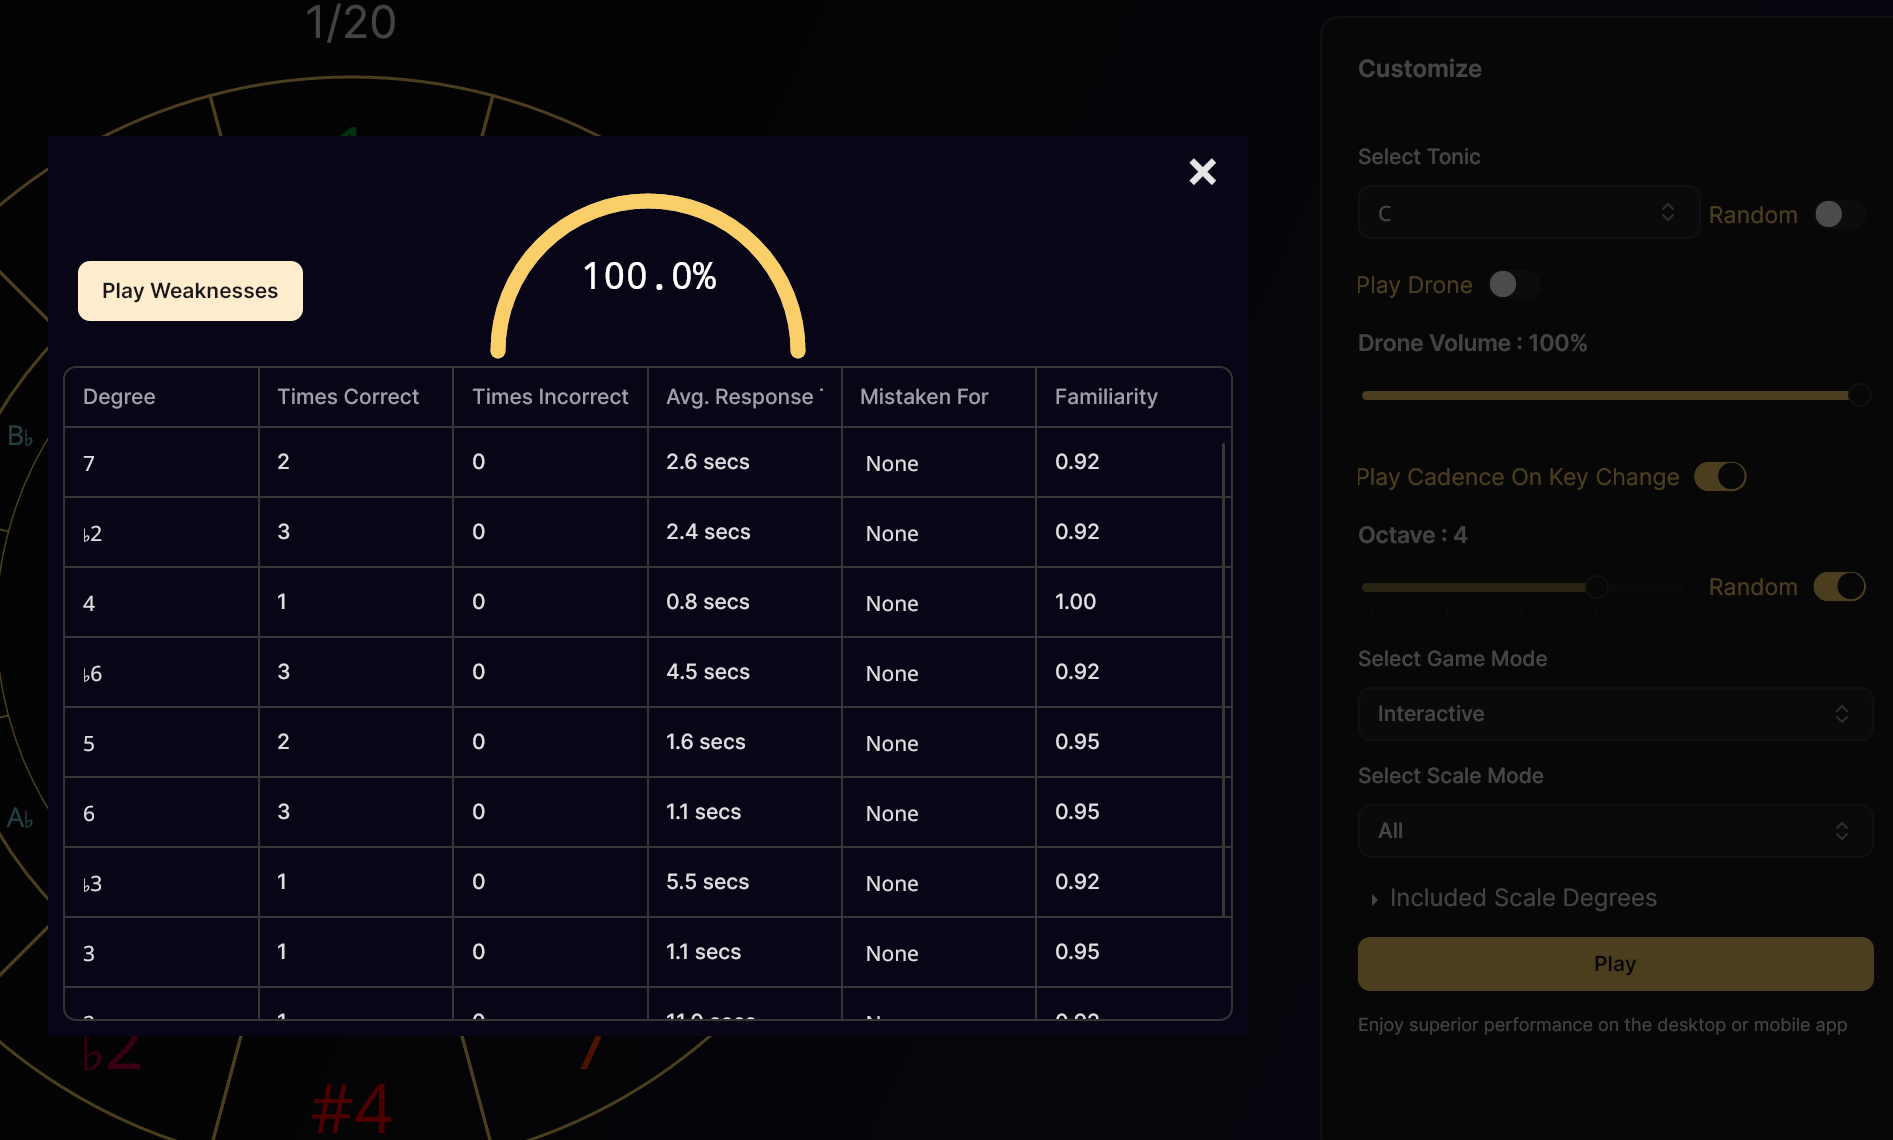Adjust the Drone Volume slider
The image size is (1893, 1140).
(x=1615, y=396)
